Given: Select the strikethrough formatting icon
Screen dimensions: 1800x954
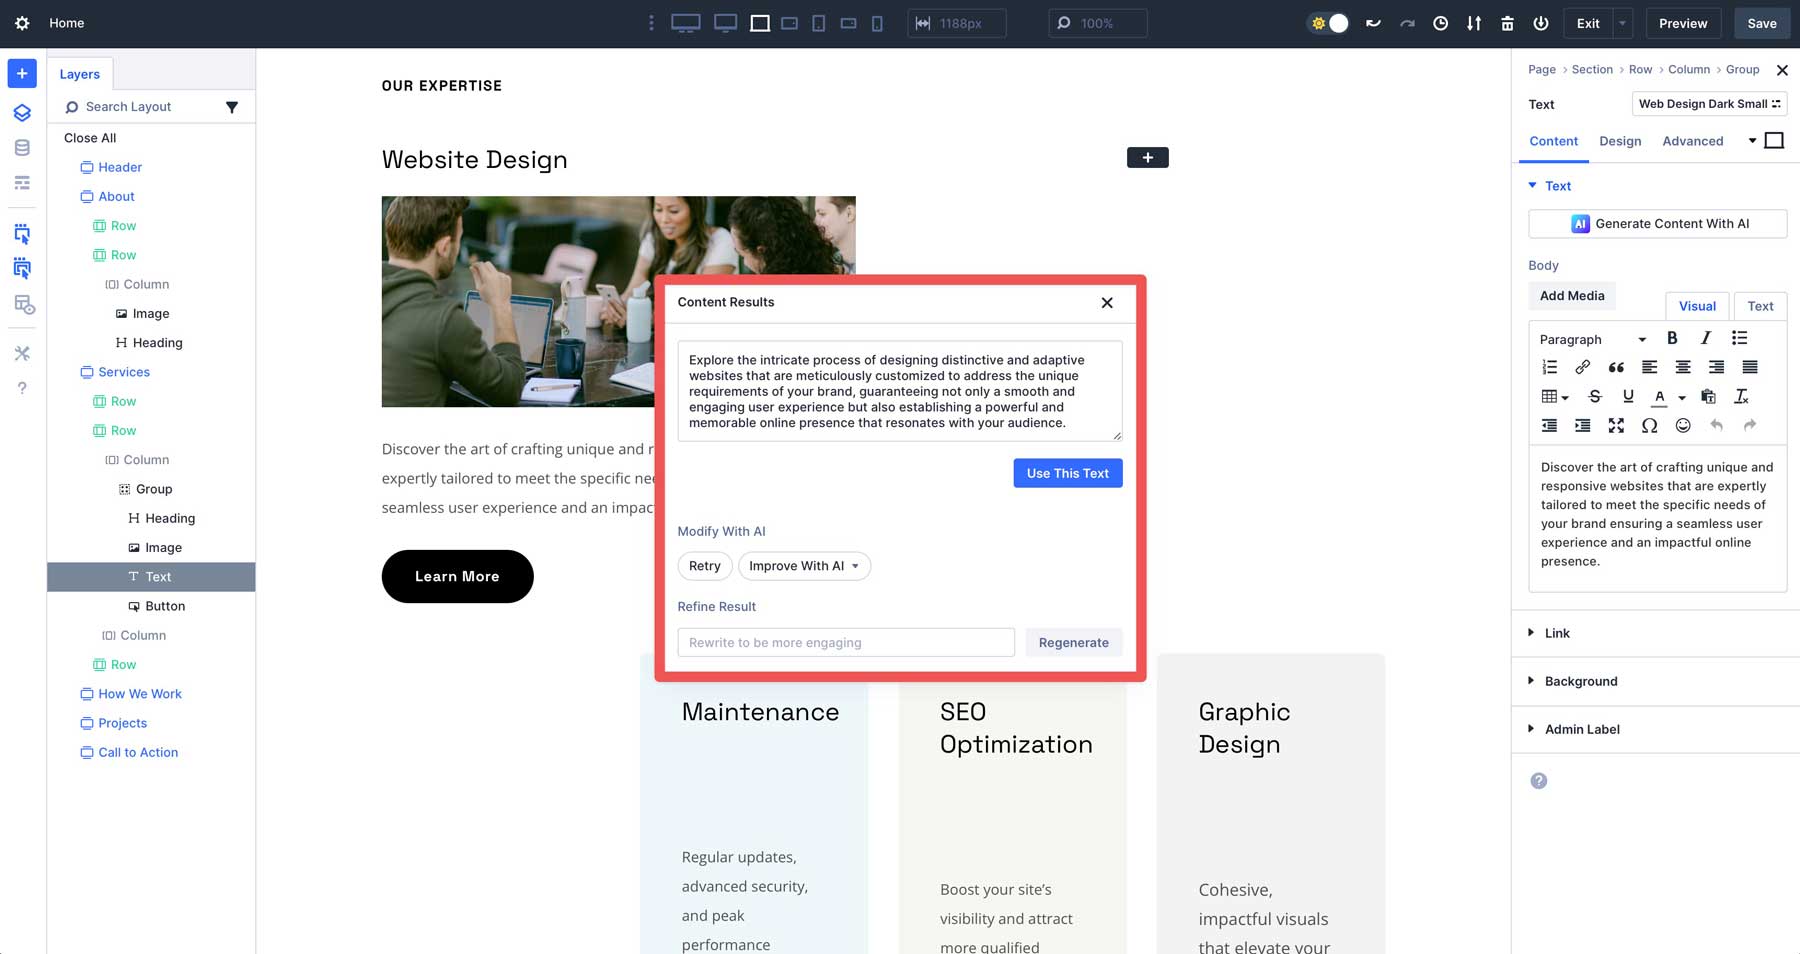Looking at the screenshot, I should [1595, 396].
